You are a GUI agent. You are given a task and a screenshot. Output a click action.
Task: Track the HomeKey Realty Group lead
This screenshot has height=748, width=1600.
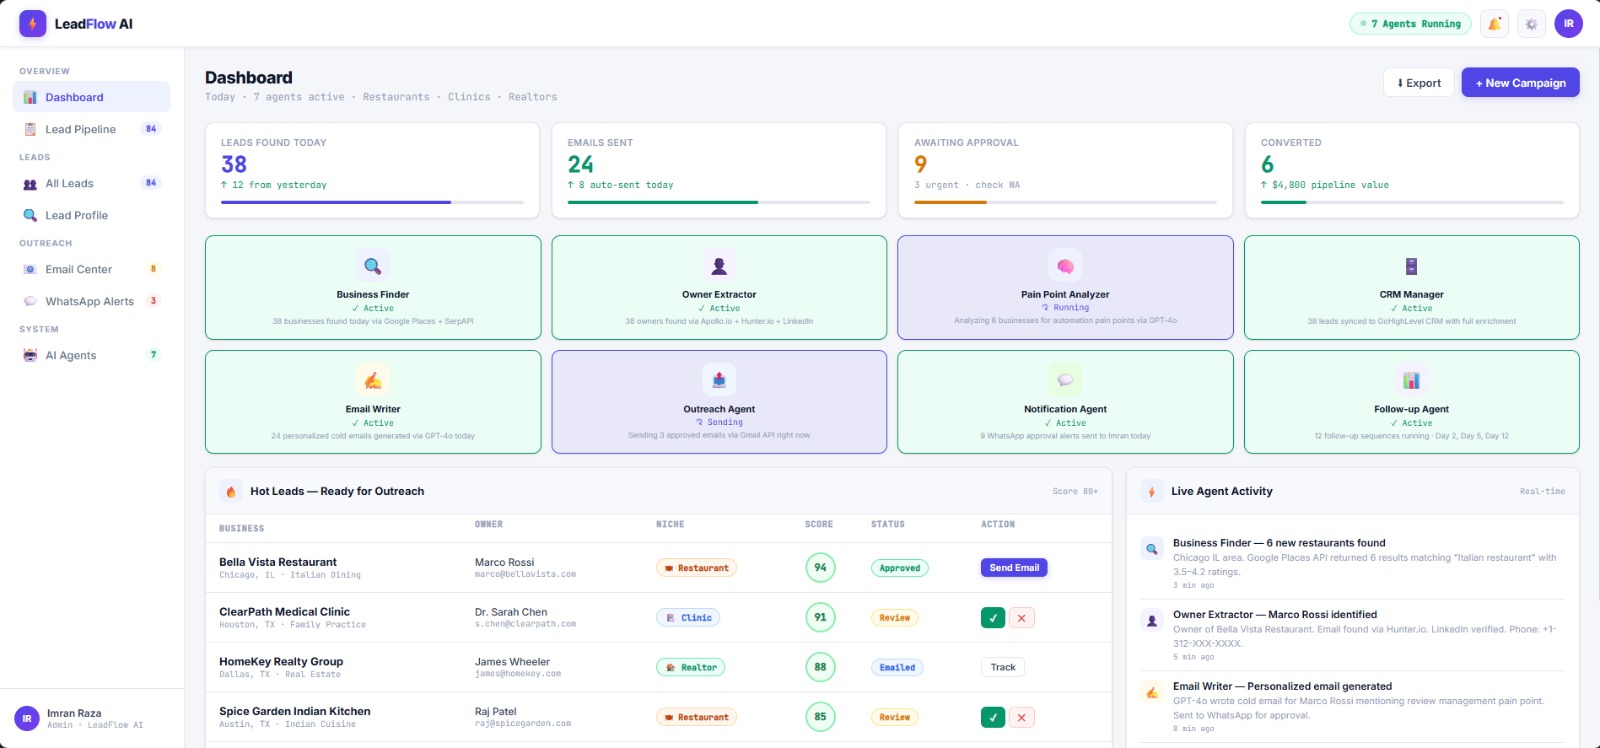(x=1003, y=667)
